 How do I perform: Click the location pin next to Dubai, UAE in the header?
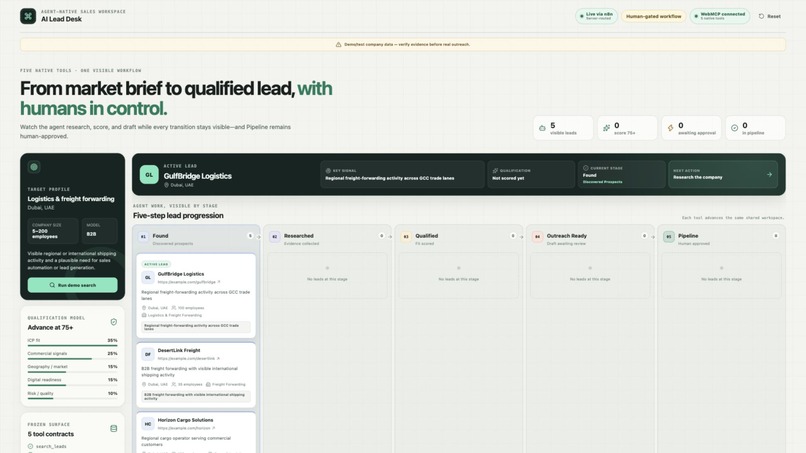[x=167, y=185]
